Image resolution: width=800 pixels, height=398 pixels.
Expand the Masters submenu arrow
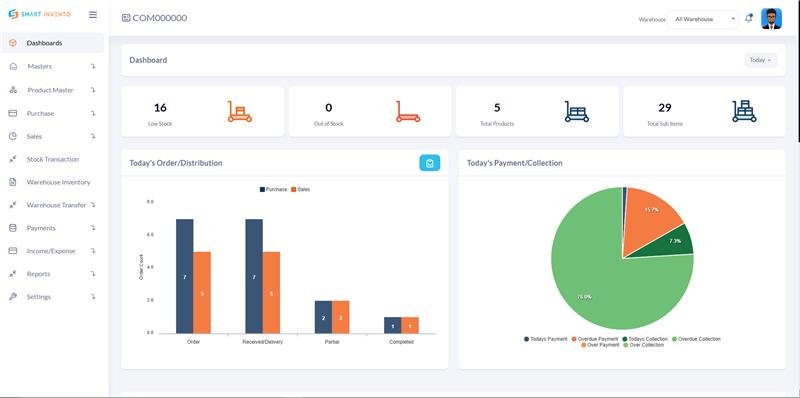pyautogui.click(x=93, y=66)
